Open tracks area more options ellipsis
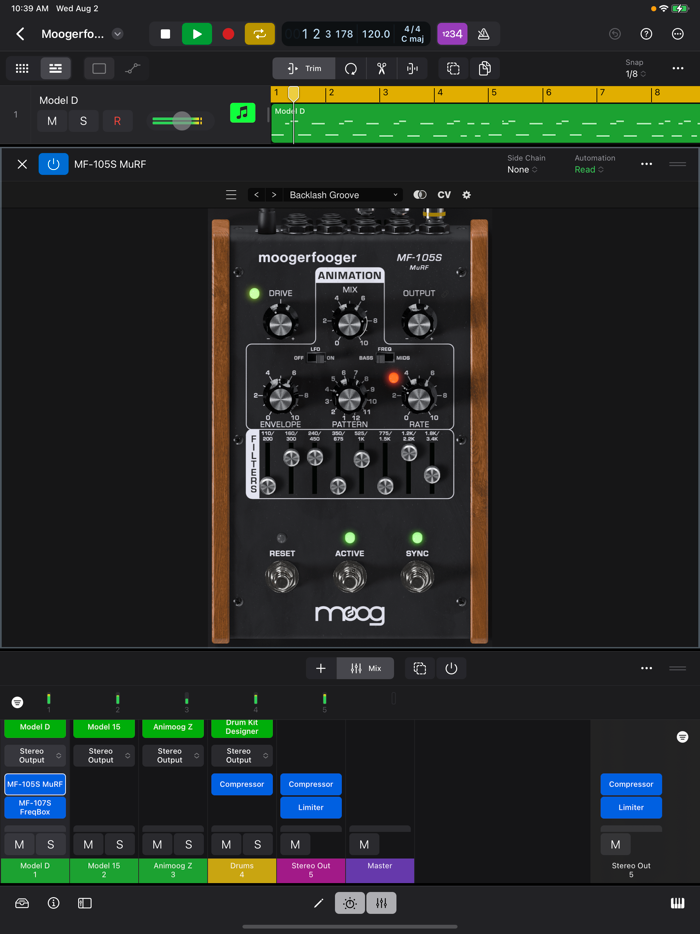Screen dimensions: 700x934 click(678, 69)
